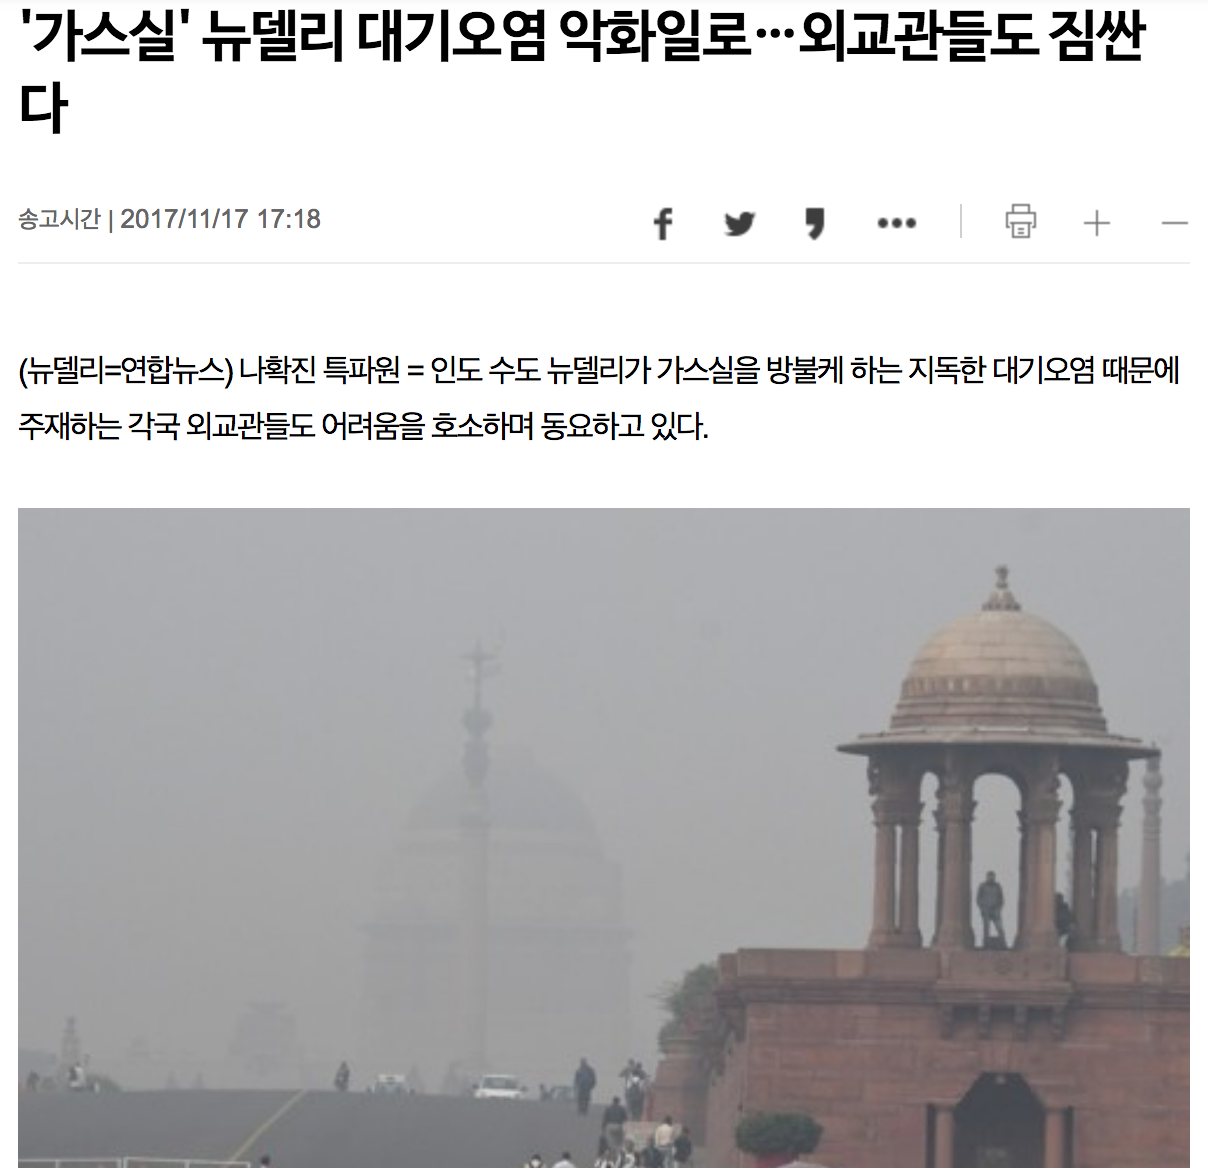Increase the font size with the plus icon
Viewport: 1208px width, 1168px height.
tap(1097, 222)
